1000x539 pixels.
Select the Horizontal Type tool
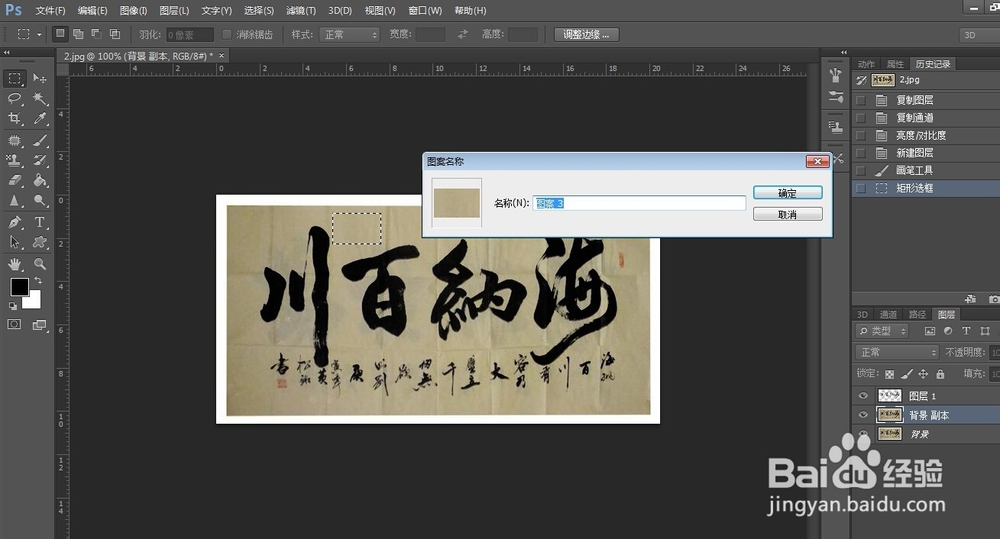pos(40,222)
